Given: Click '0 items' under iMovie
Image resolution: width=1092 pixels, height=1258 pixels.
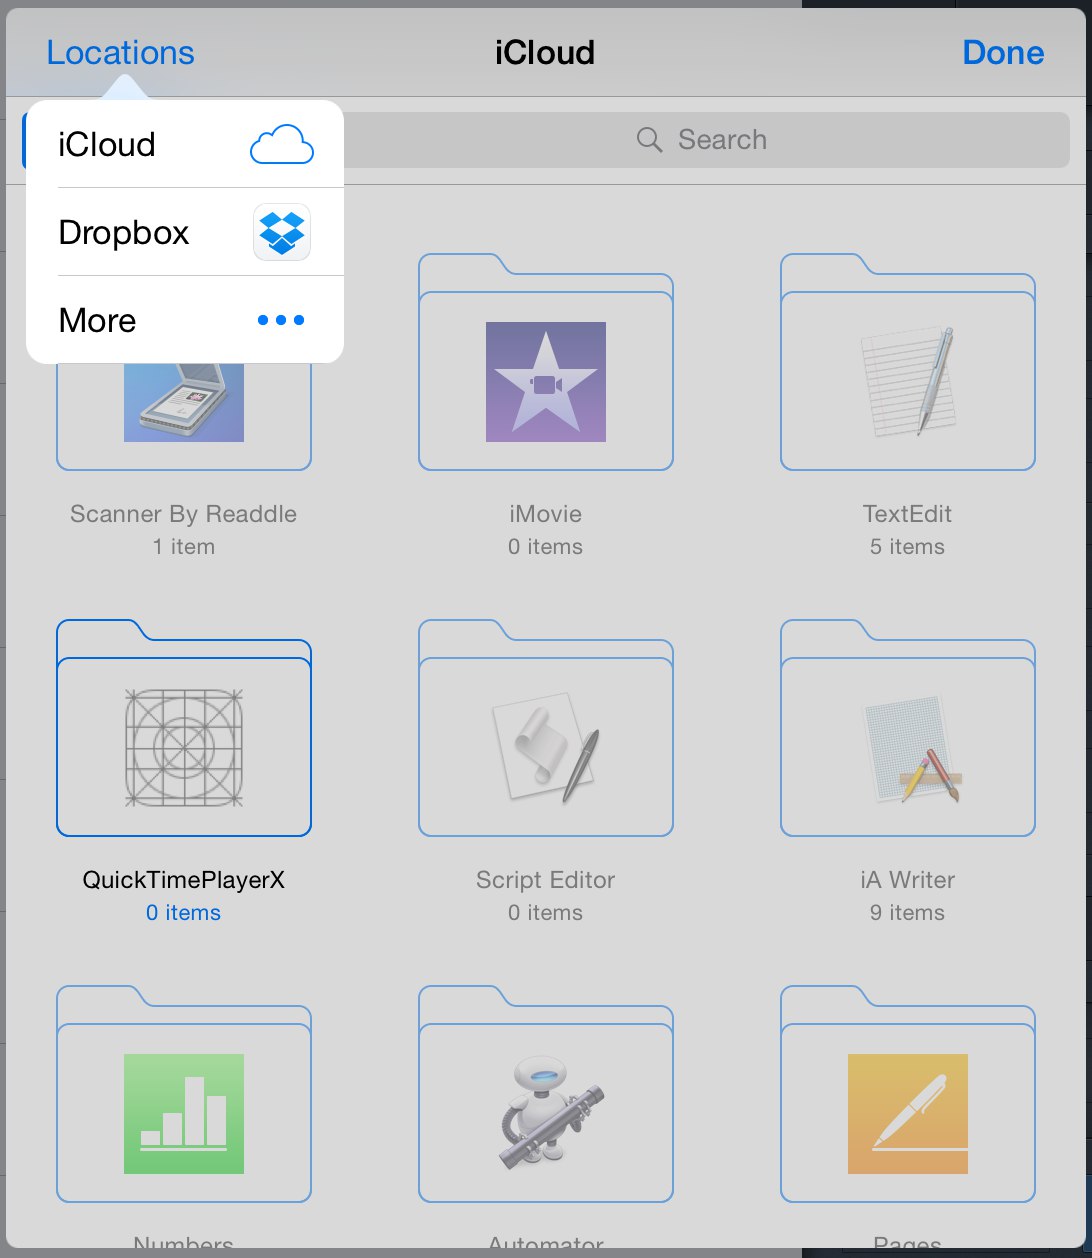Looking at the screenshot, I should 546,547.
